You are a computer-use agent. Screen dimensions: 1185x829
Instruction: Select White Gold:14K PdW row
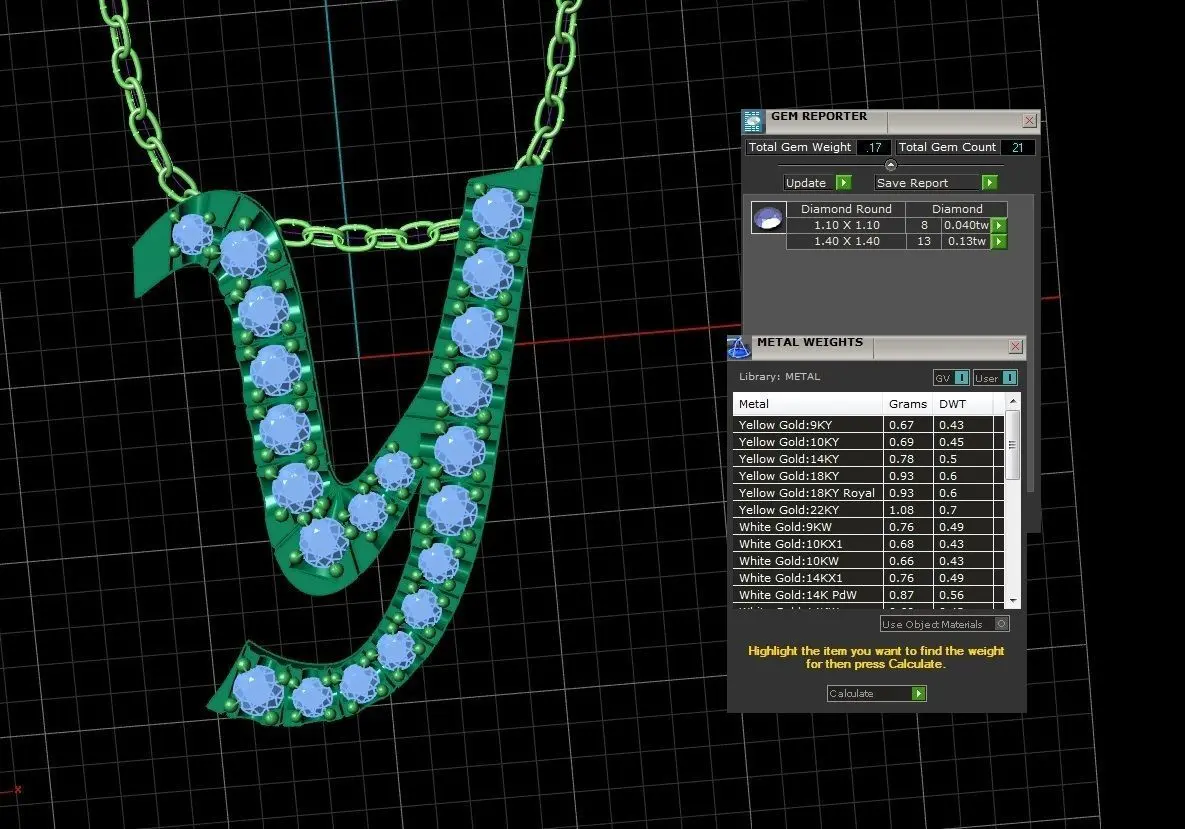click(868, 595)
